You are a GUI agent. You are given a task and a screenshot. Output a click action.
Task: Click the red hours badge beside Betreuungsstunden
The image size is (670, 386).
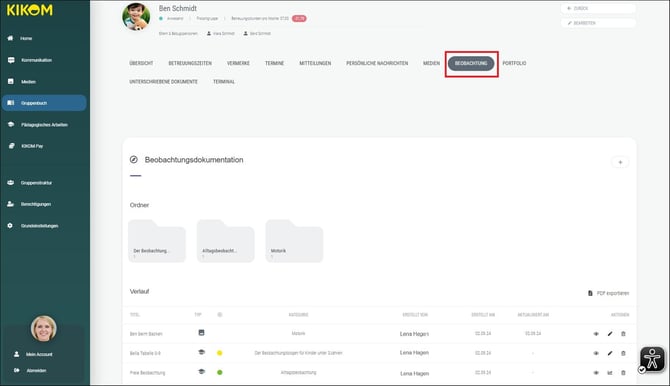coord(299,18)
